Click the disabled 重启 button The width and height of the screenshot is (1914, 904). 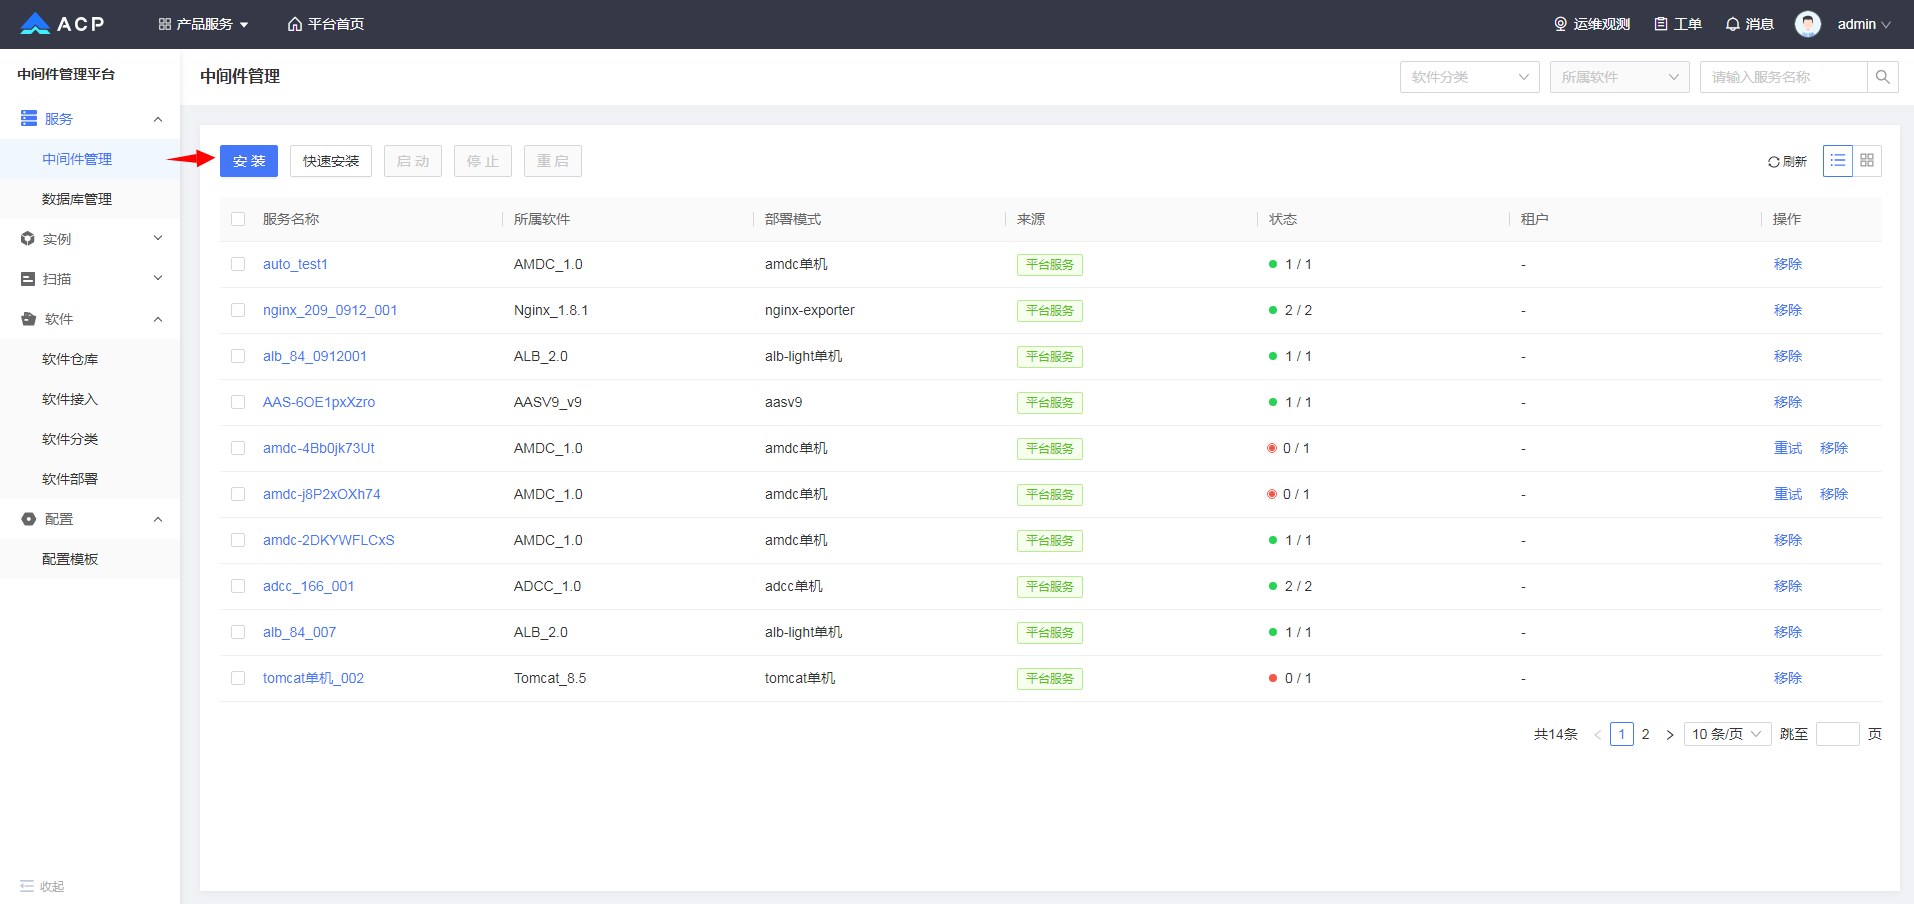tap(553, 161)
